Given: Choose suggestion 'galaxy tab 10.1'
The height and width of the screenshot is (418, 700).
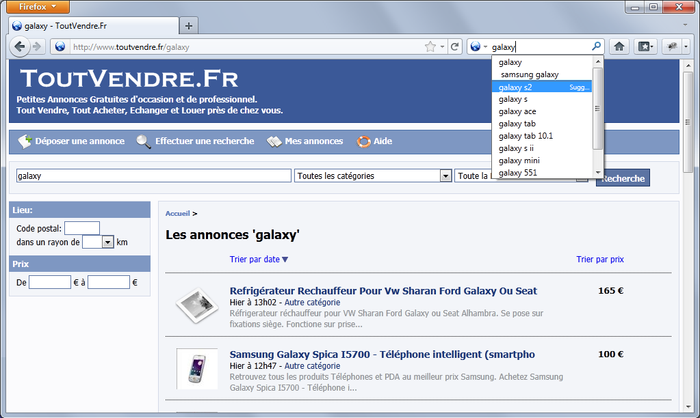Looking at the screenshot, I should pos(542,136).
